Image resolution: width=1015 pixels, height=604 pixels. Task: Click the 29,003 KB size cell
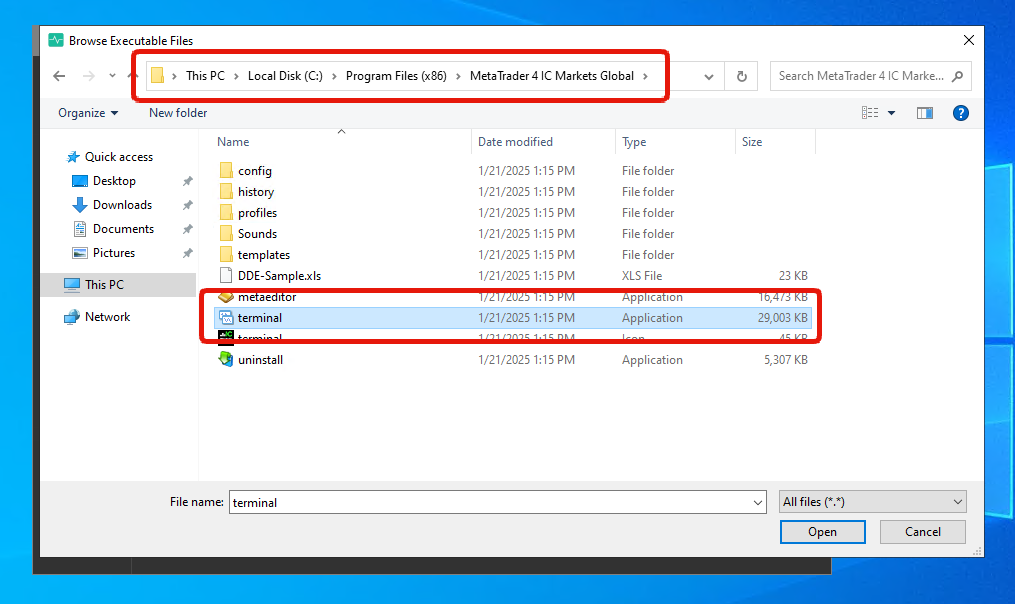click(783, 318)
